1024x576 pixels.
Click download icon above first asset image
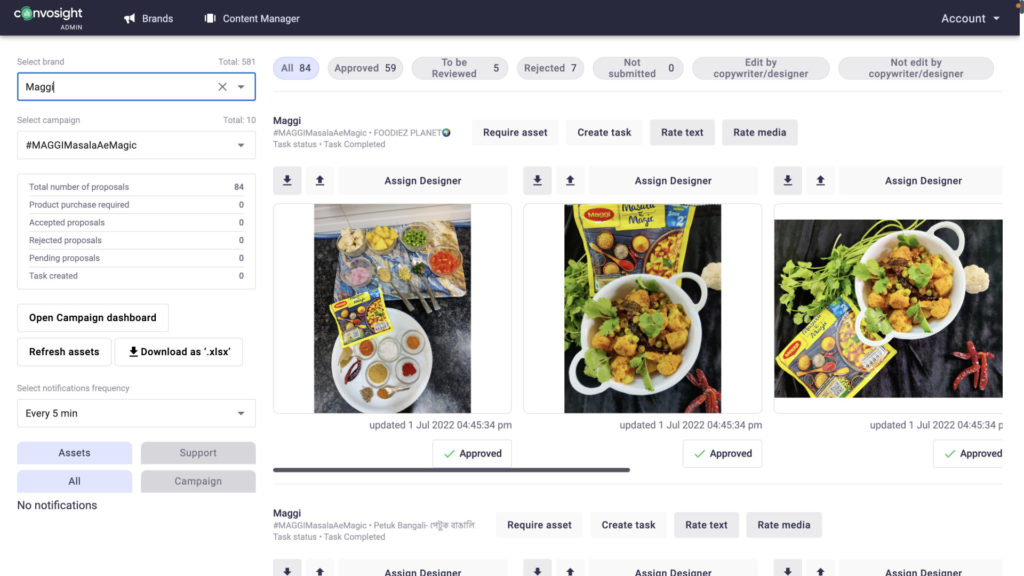click(287, 181)
